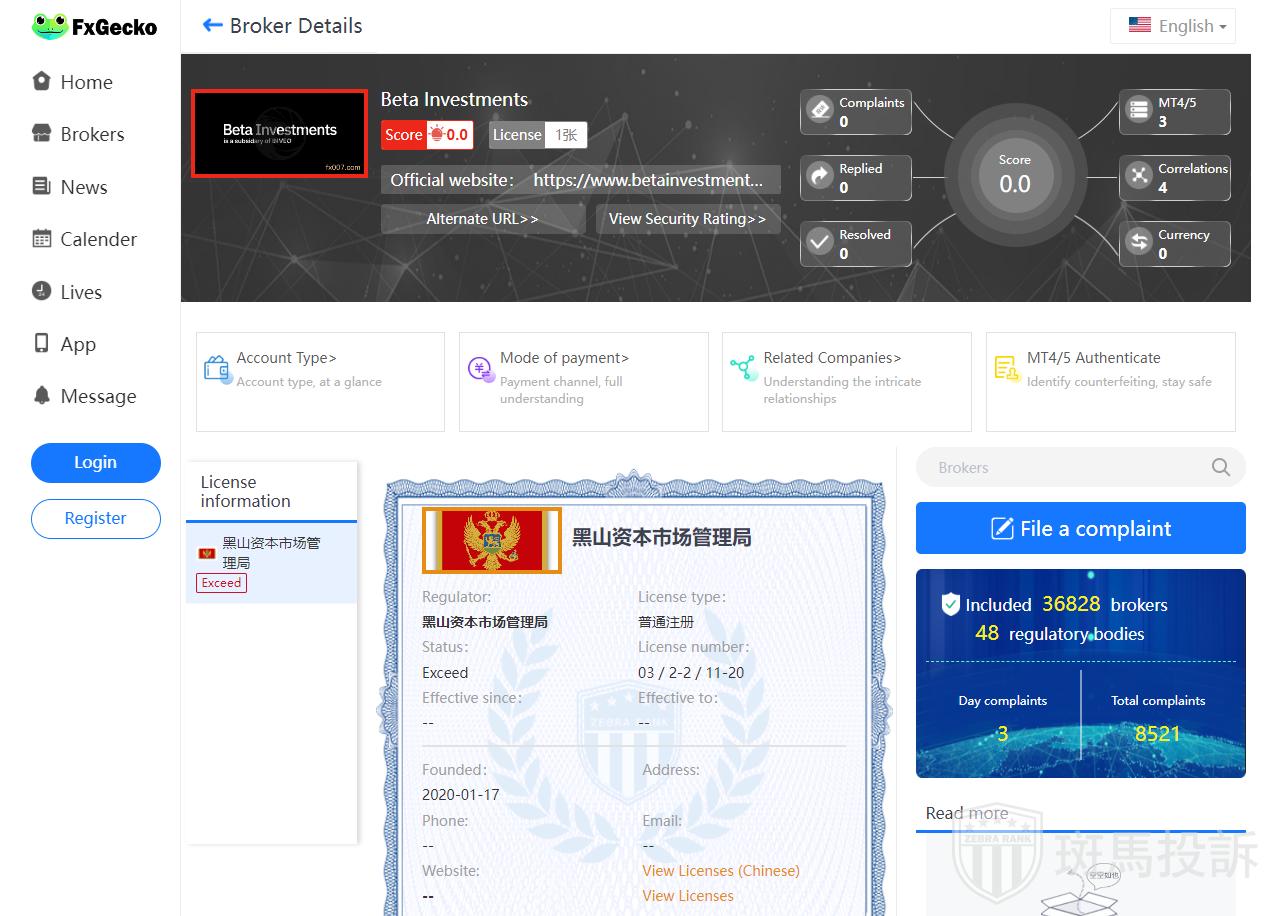Open the Account Type card
The height and width of the screenshot is (916, 1277).
320,381
